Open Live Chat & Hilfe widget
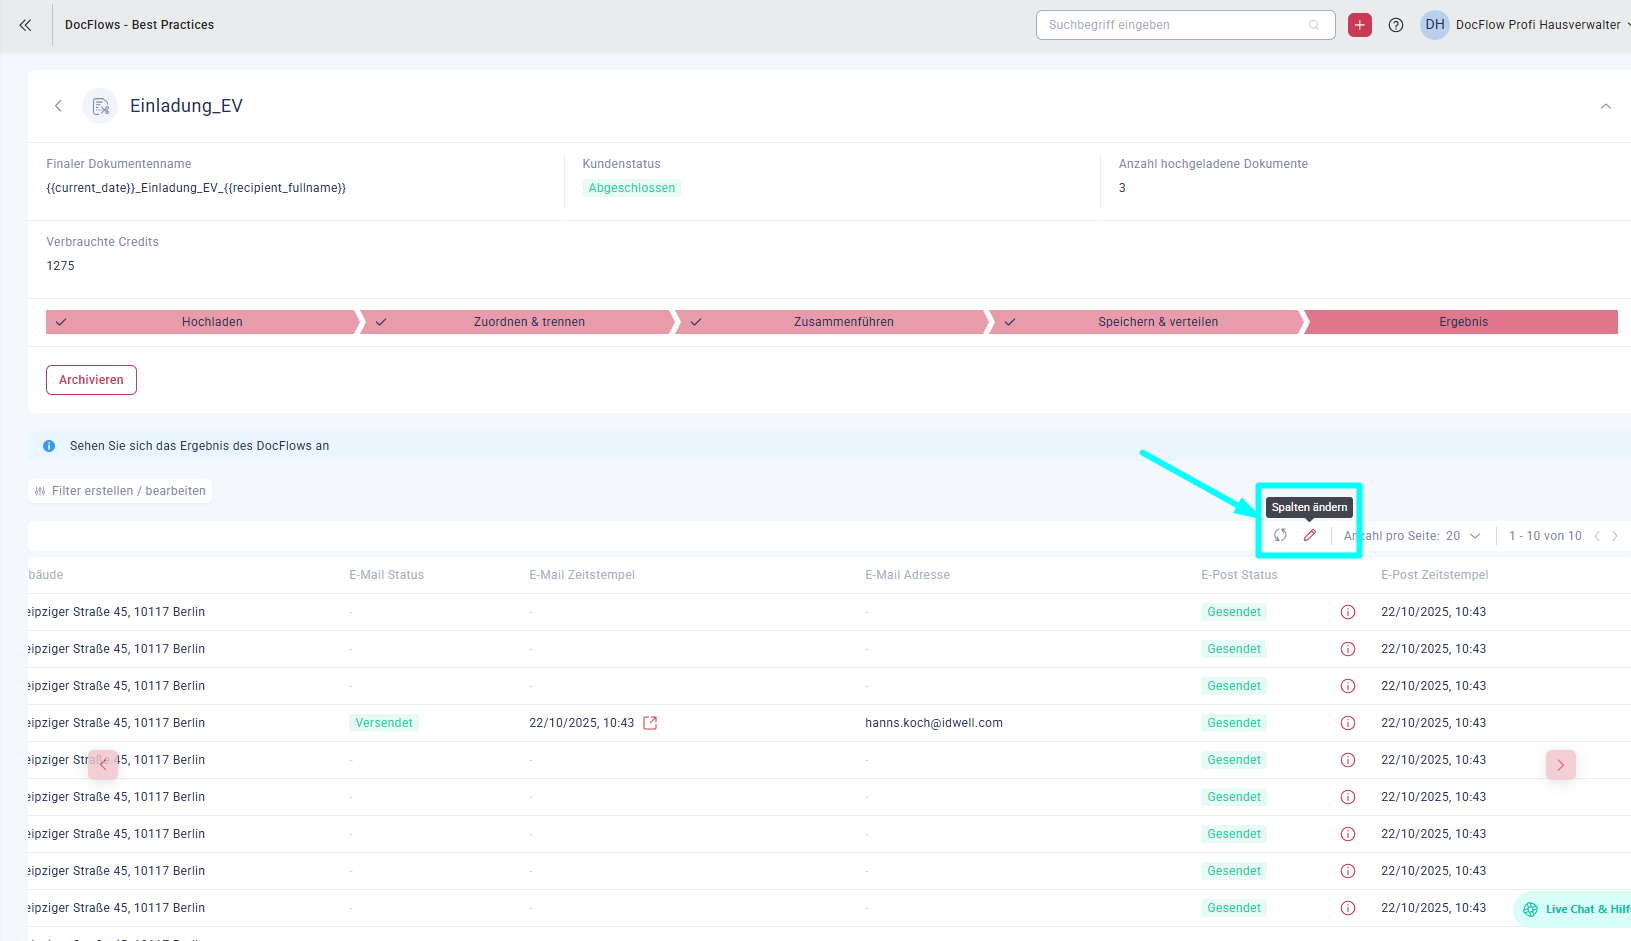Viewport: 1631px width, 941px height. (x=1575, y=909)
